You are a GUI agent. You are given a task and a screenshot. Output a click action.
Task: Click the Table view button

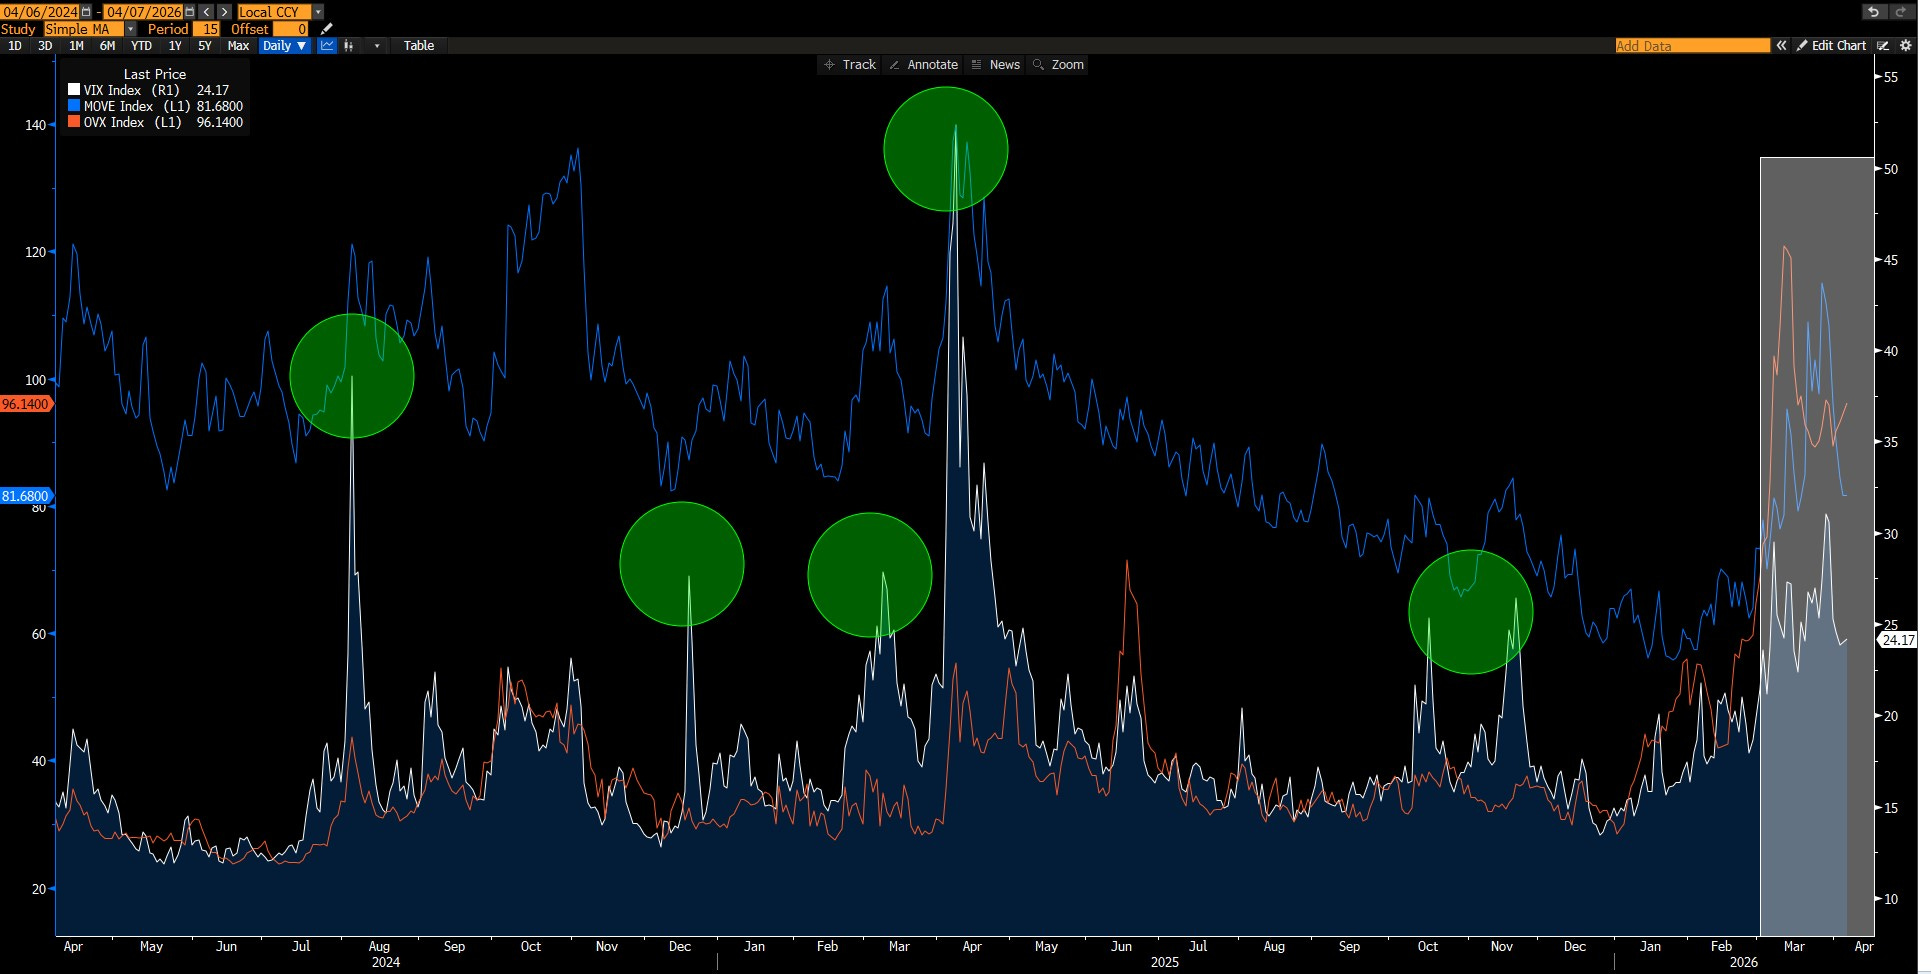coord(419,46)
